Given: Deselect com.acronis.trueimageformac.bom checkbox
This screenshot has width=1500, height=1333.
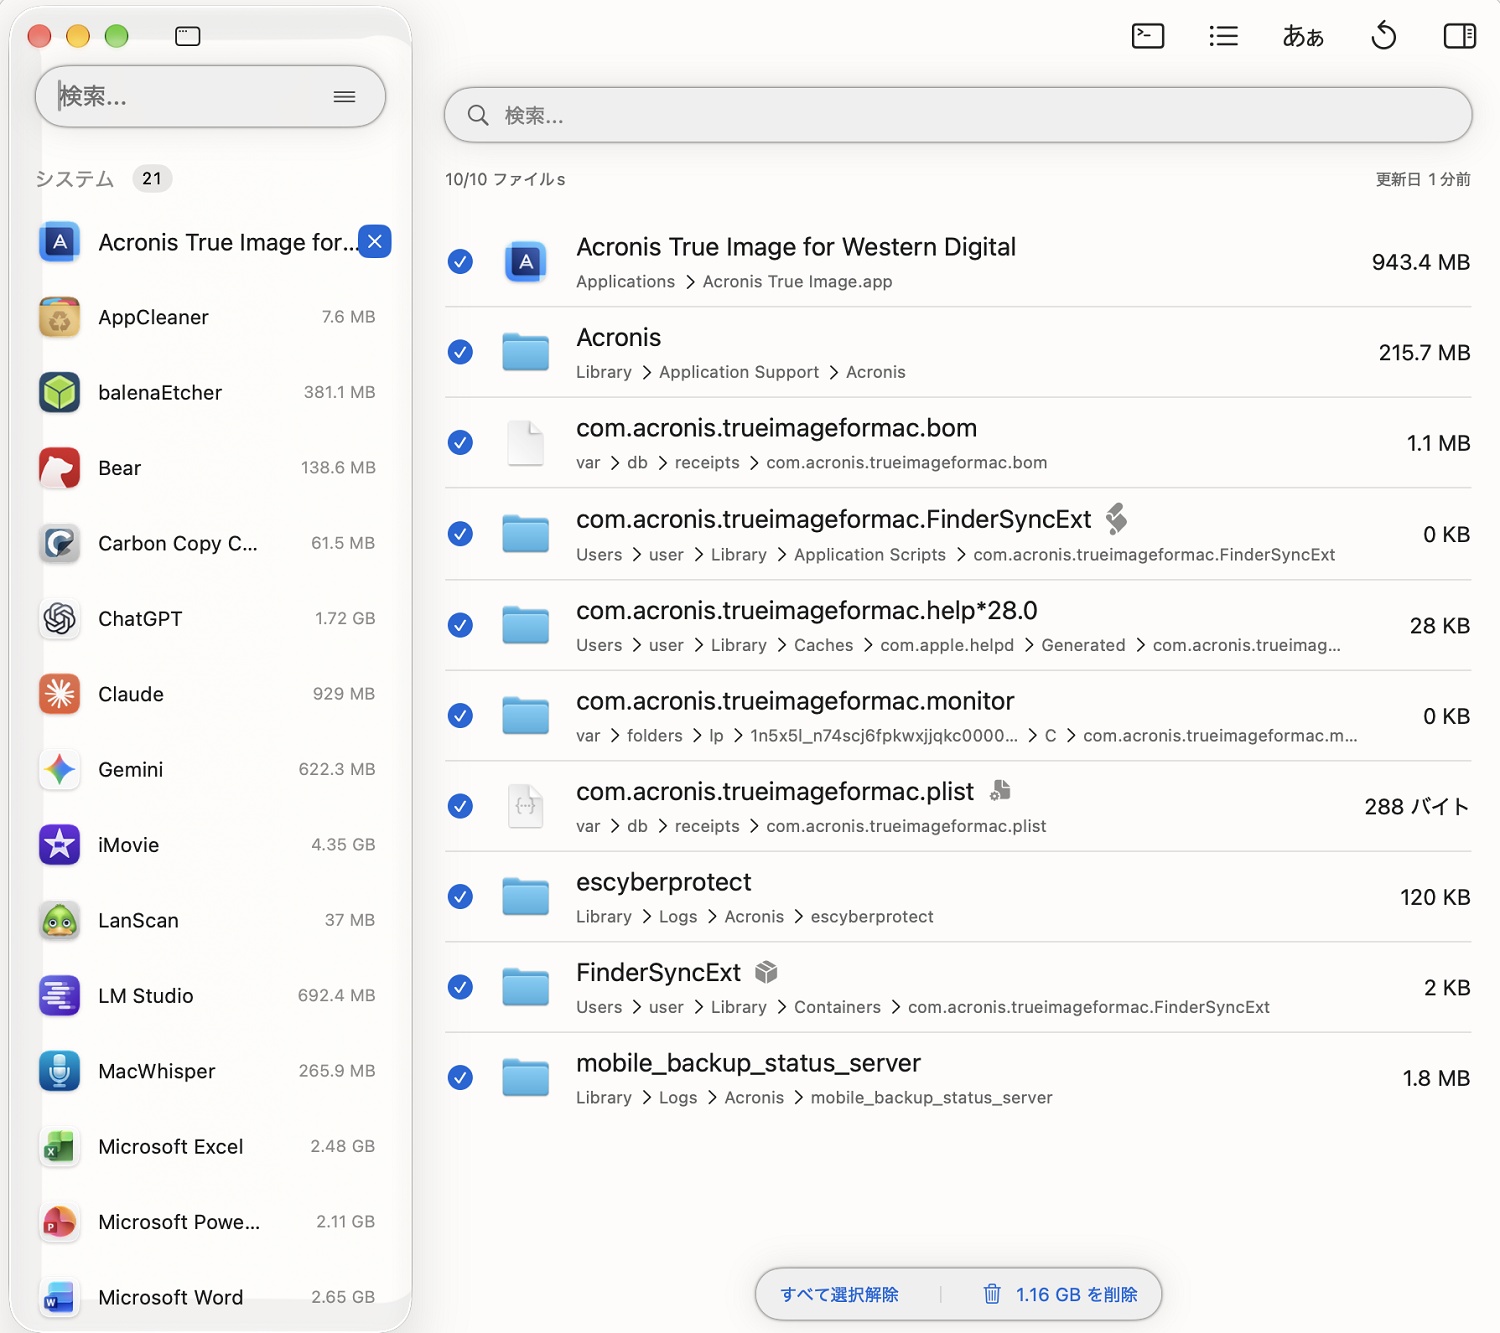Looking at the screenshot, I should [x=460, y=443].
